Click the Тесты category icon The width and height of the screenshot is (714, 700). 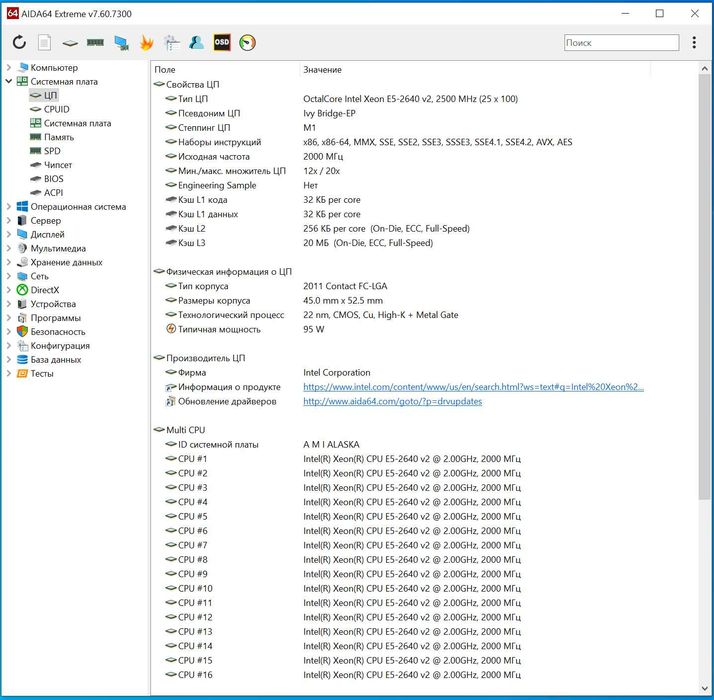(x=22, y=373)
